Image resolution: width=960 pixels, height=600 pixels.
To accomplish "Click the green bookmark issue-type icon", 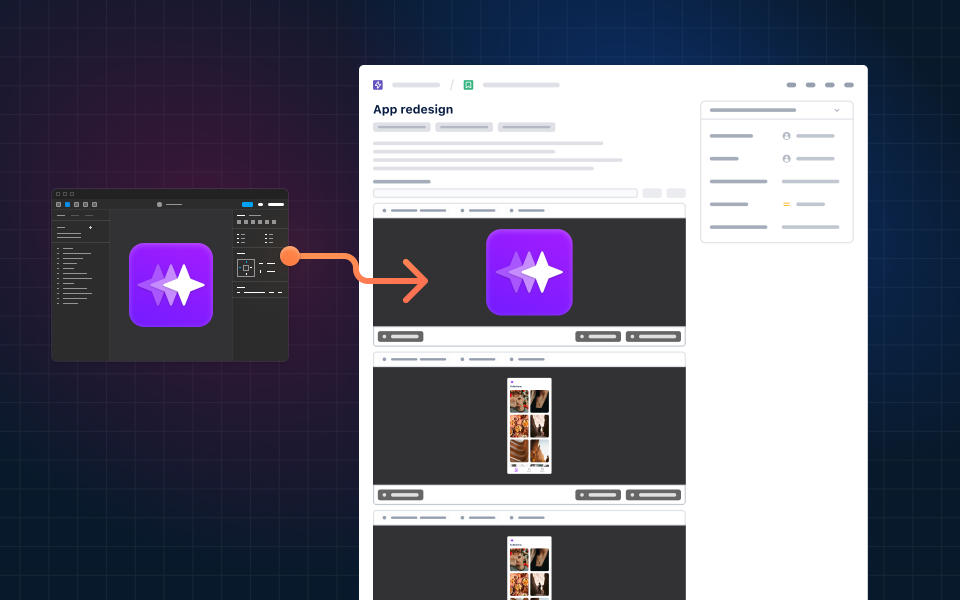I will pyautogui.click(x=468, y=85).
